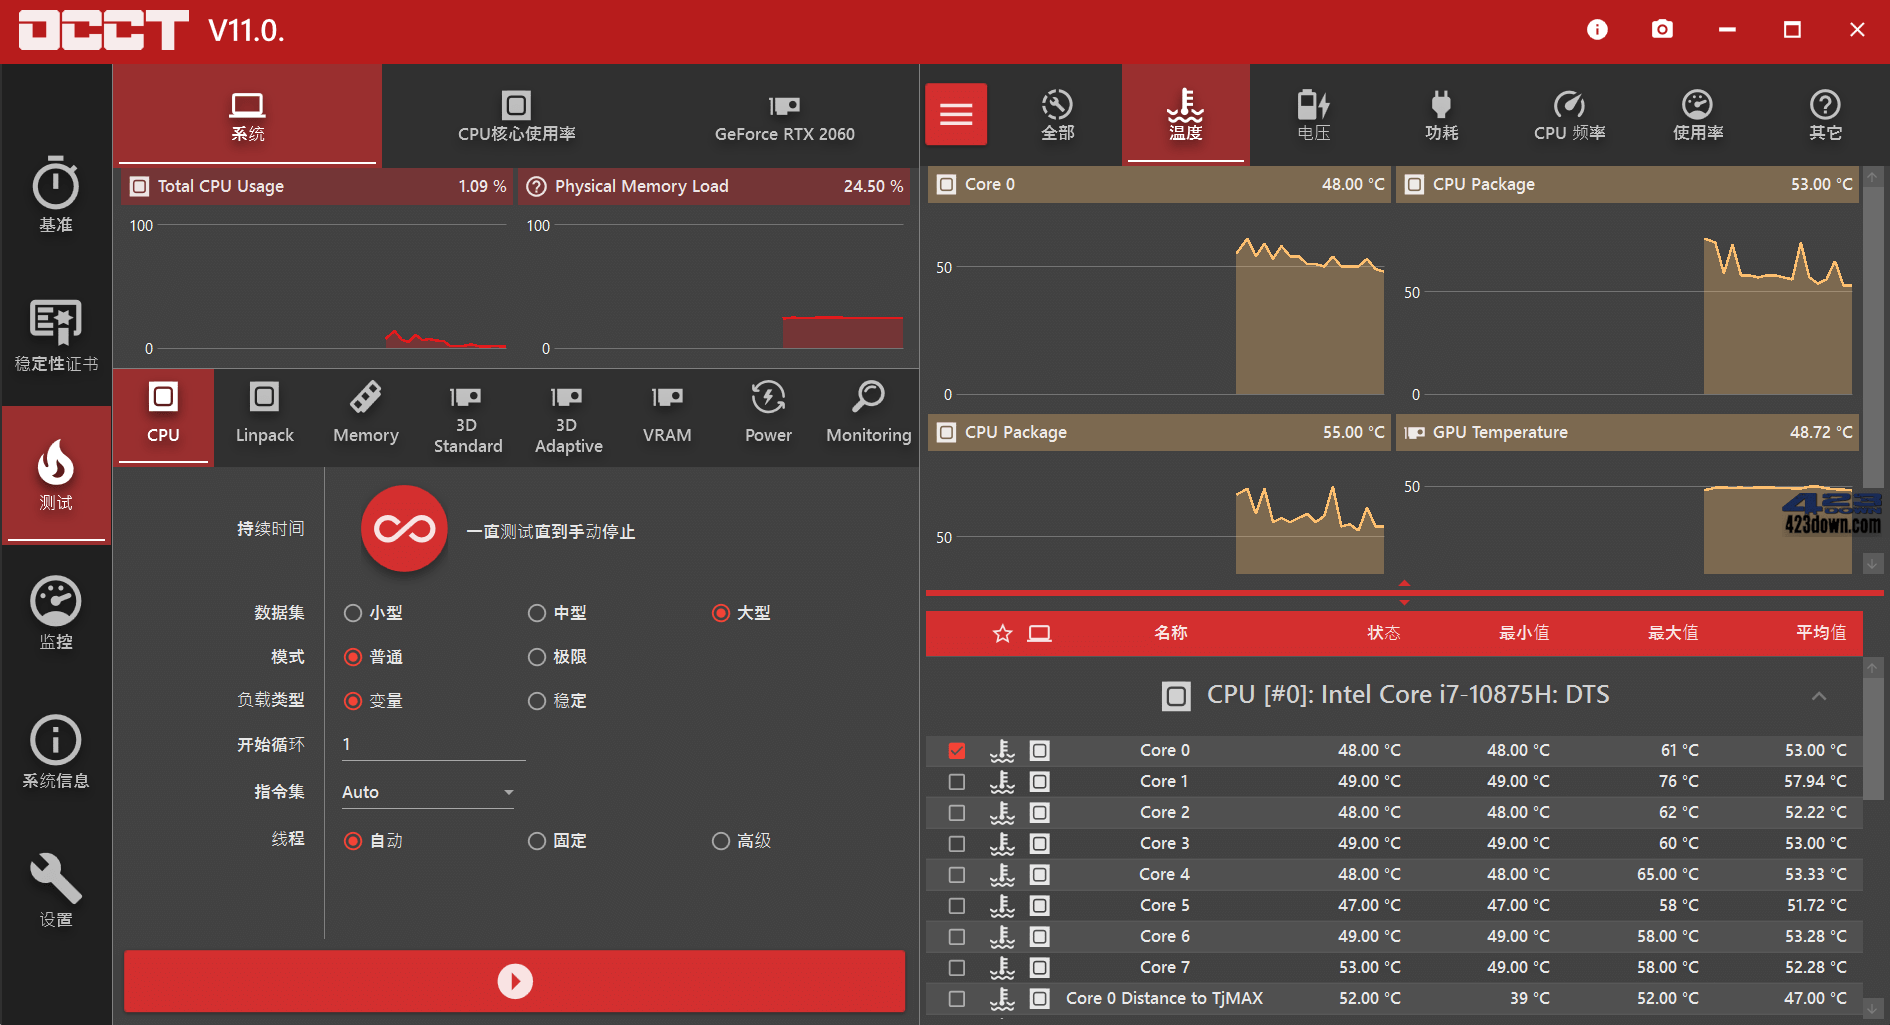Image resolution: width=1890 pixels, height=1025 pixels.
Task: Select the 监控 monitoring sidebar icon
Action: point(55,612)
